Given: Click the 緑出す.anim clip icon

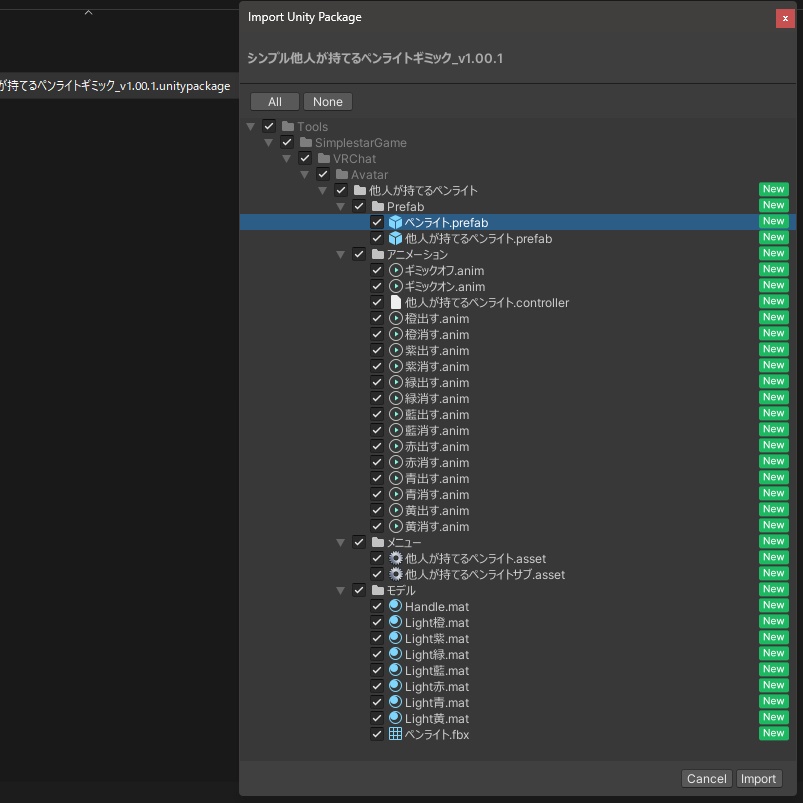Looking at the screenshot, I should coord(395,382).
